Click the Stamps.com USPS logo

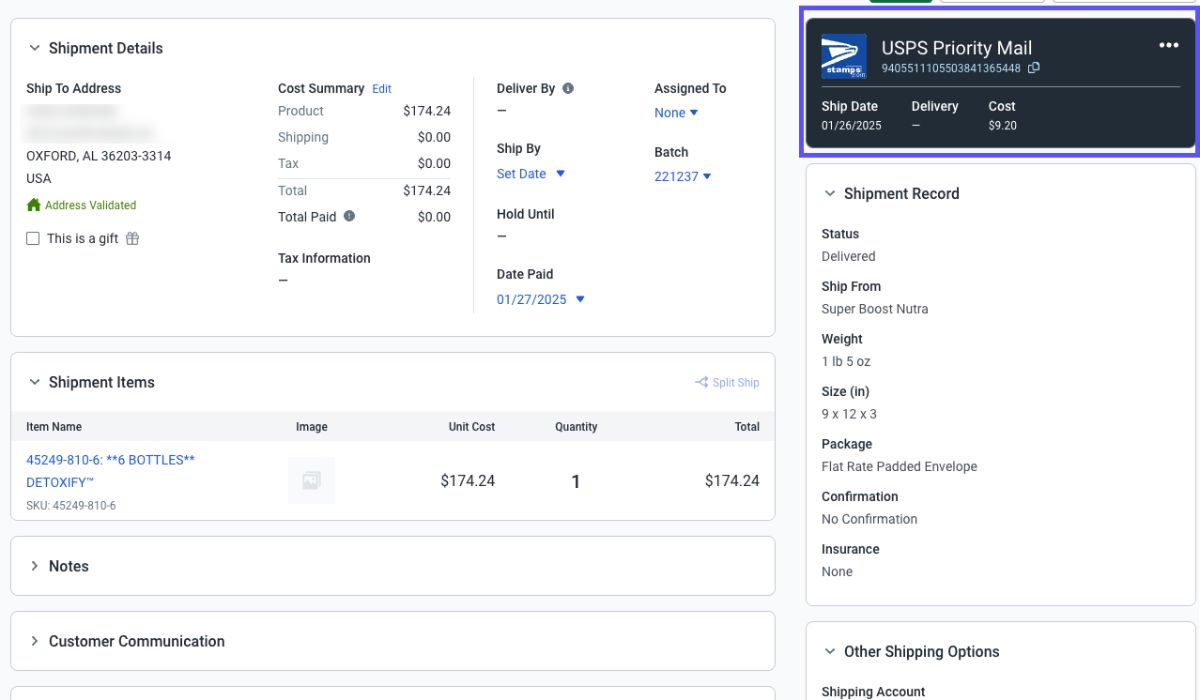click(844, 56)
